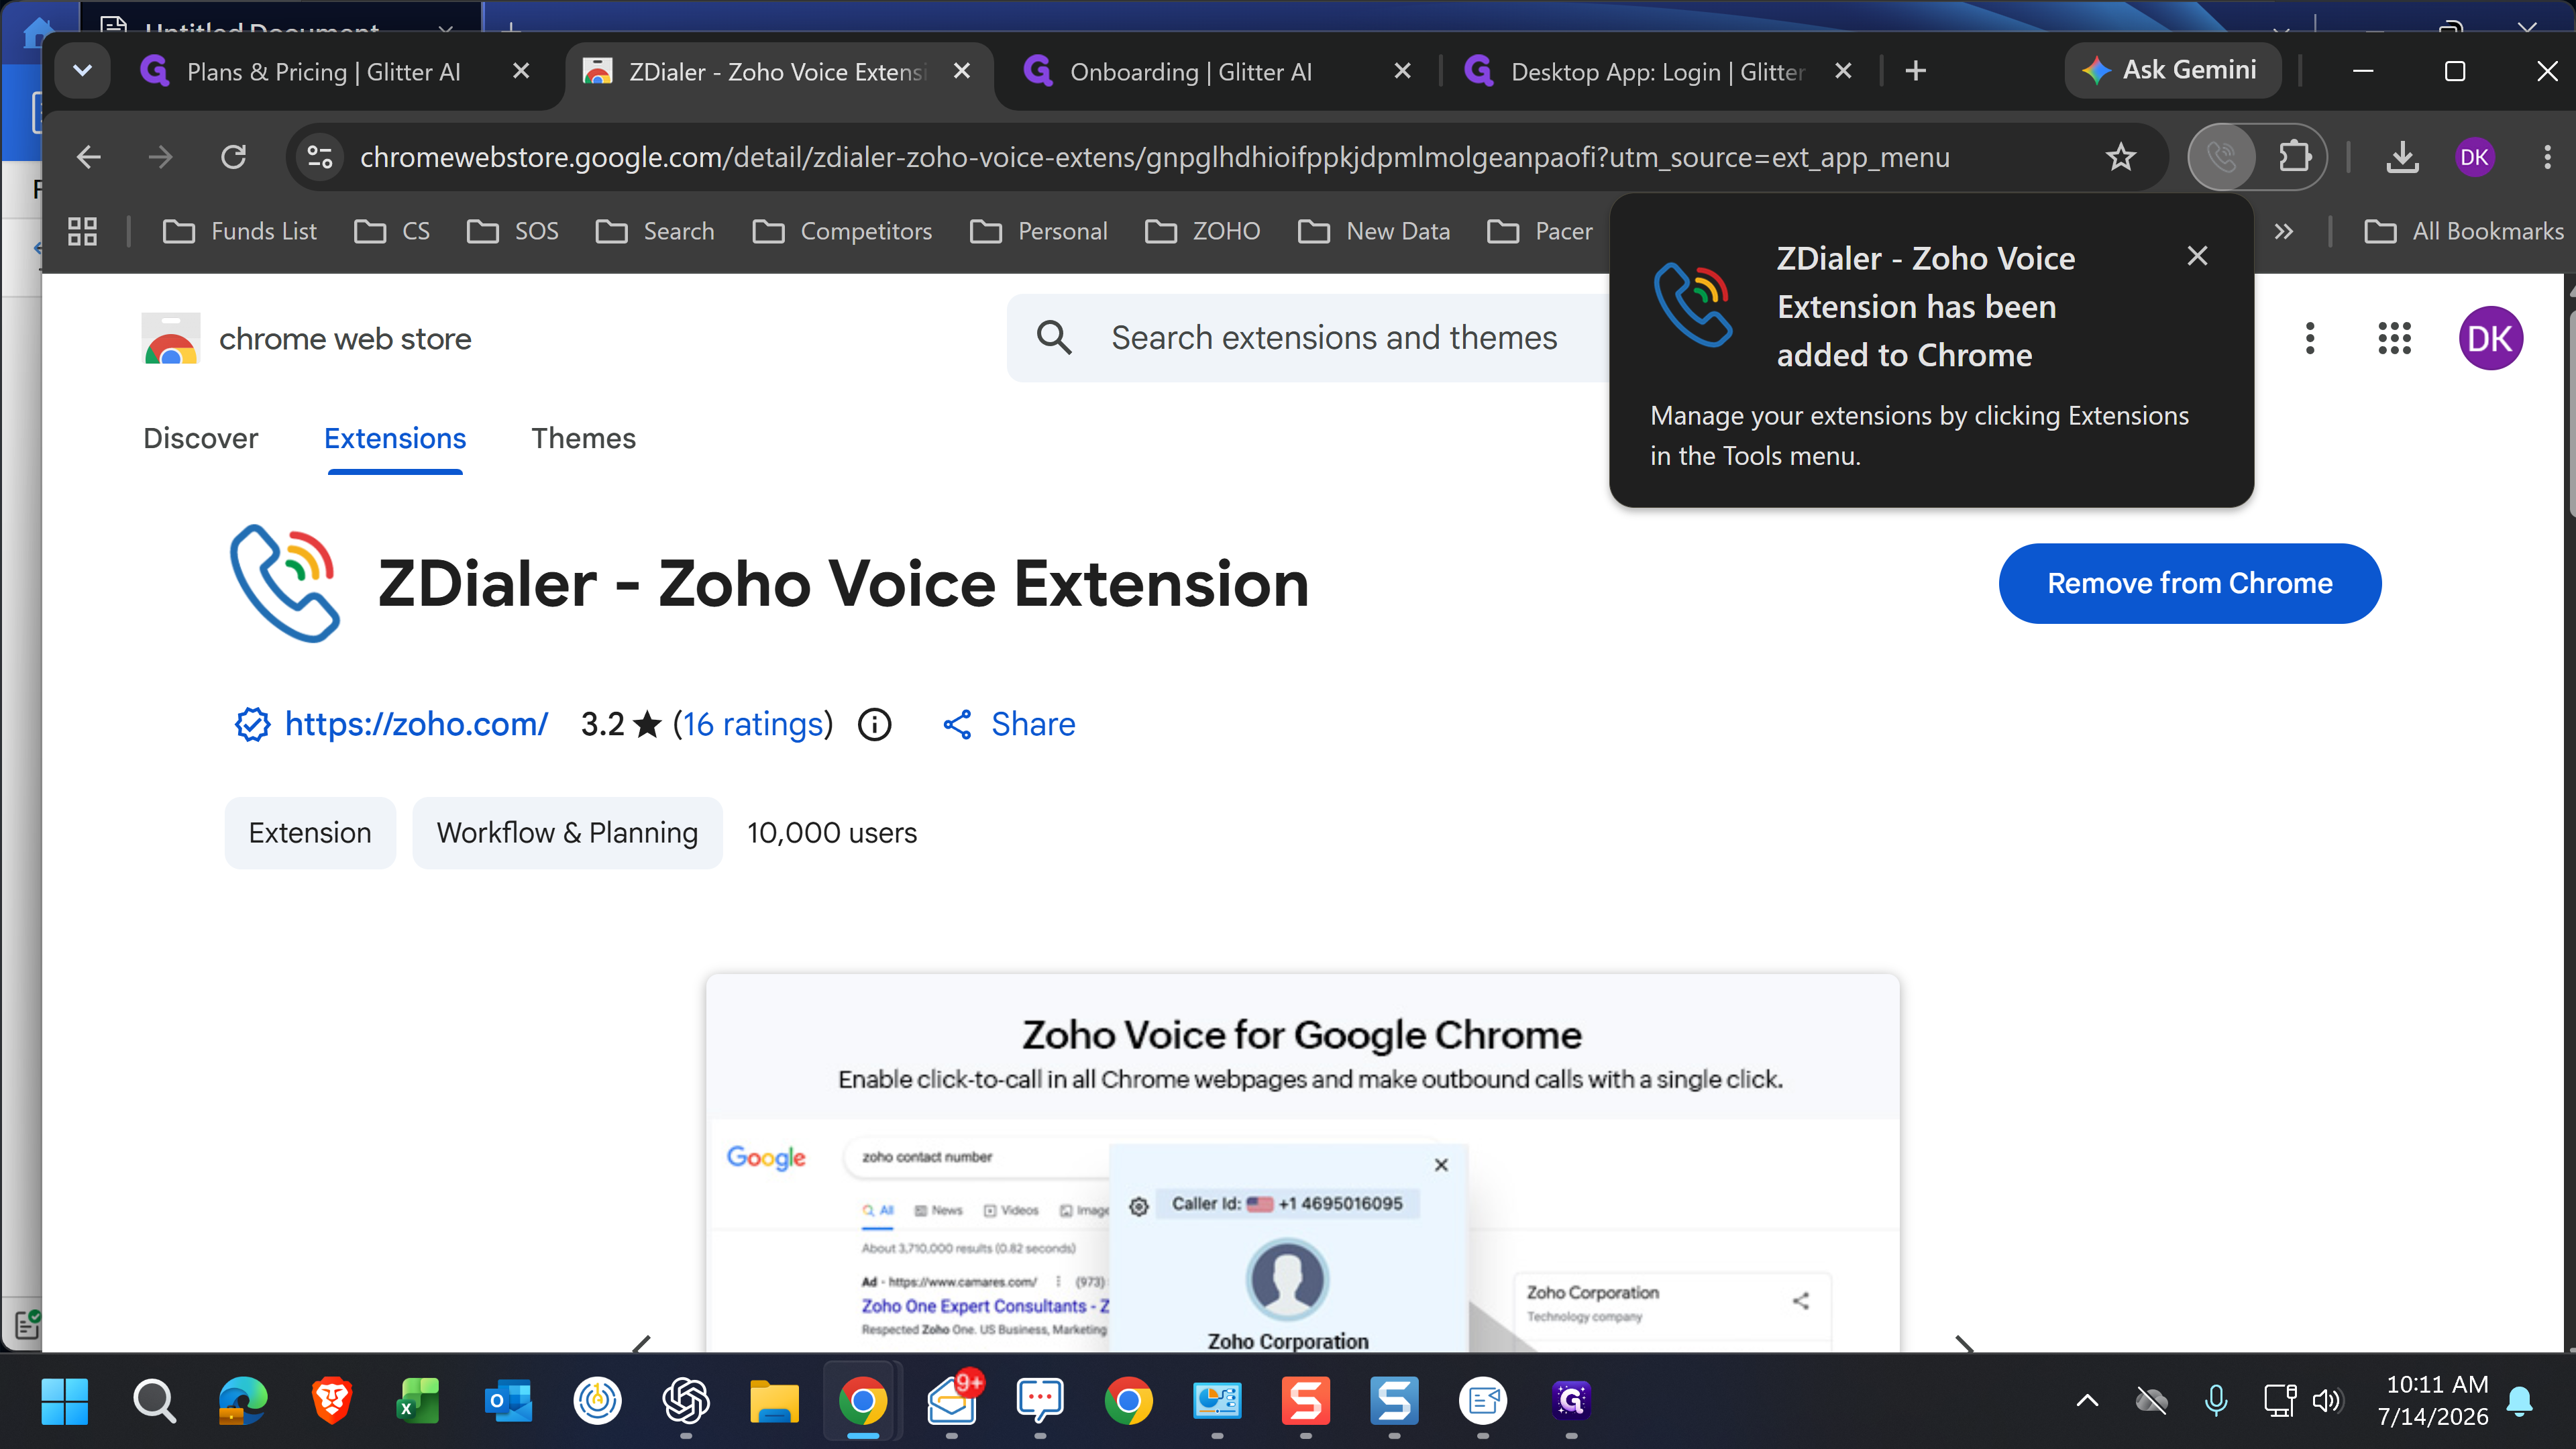Image resolution: width=2576 pixels, height=1449 pixels.
Task: Open bookmarks apps grid icon
Action: tap(82, 231)
